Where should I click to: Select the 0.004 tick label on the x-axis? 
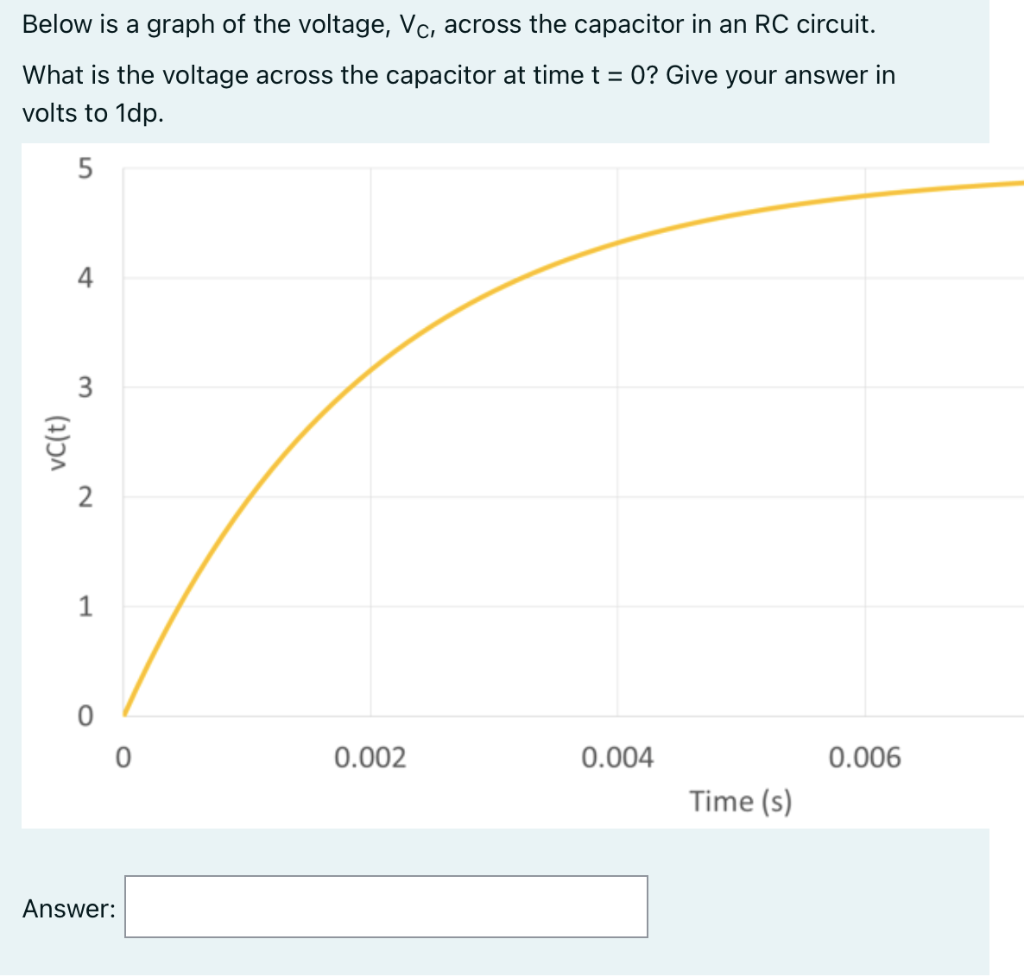coord(618,758)
